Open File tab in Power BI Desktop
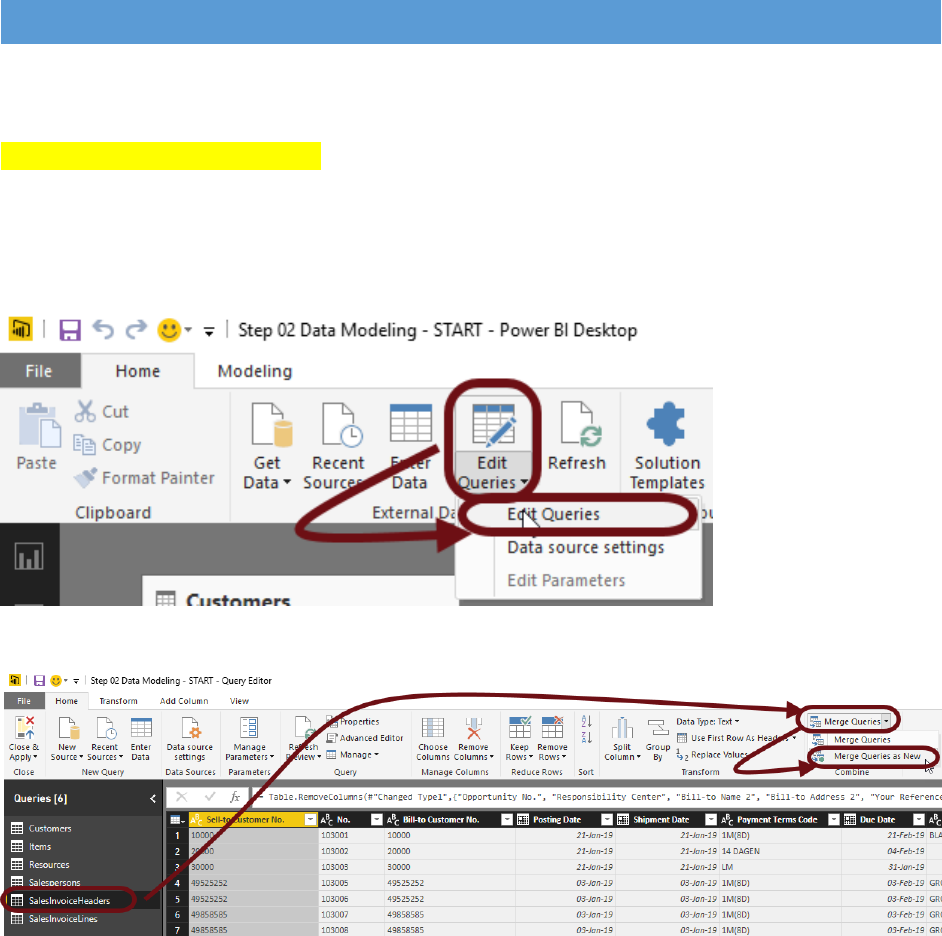942x936 pixels. [39, 371]
